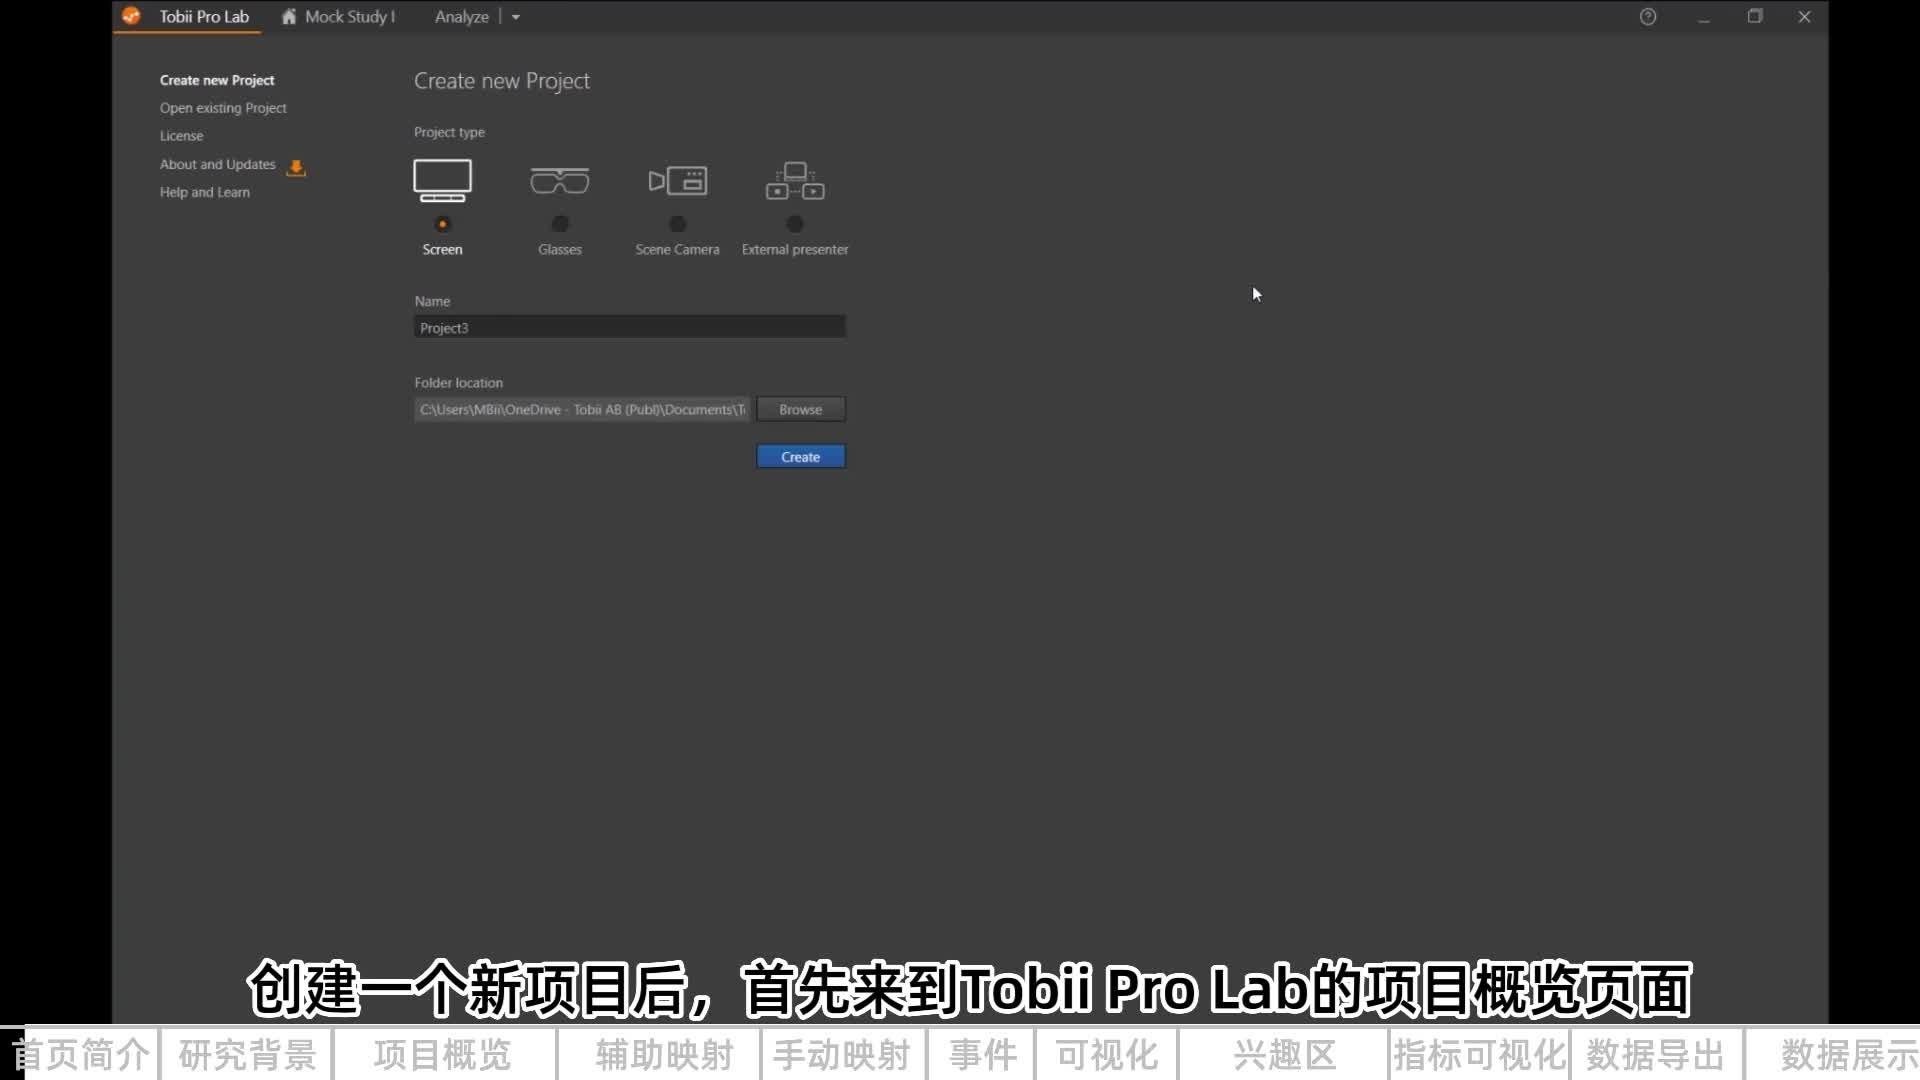The image size is (1920, 1080).
Task: Select the External presenter radio button
Action: click(794, 224)
